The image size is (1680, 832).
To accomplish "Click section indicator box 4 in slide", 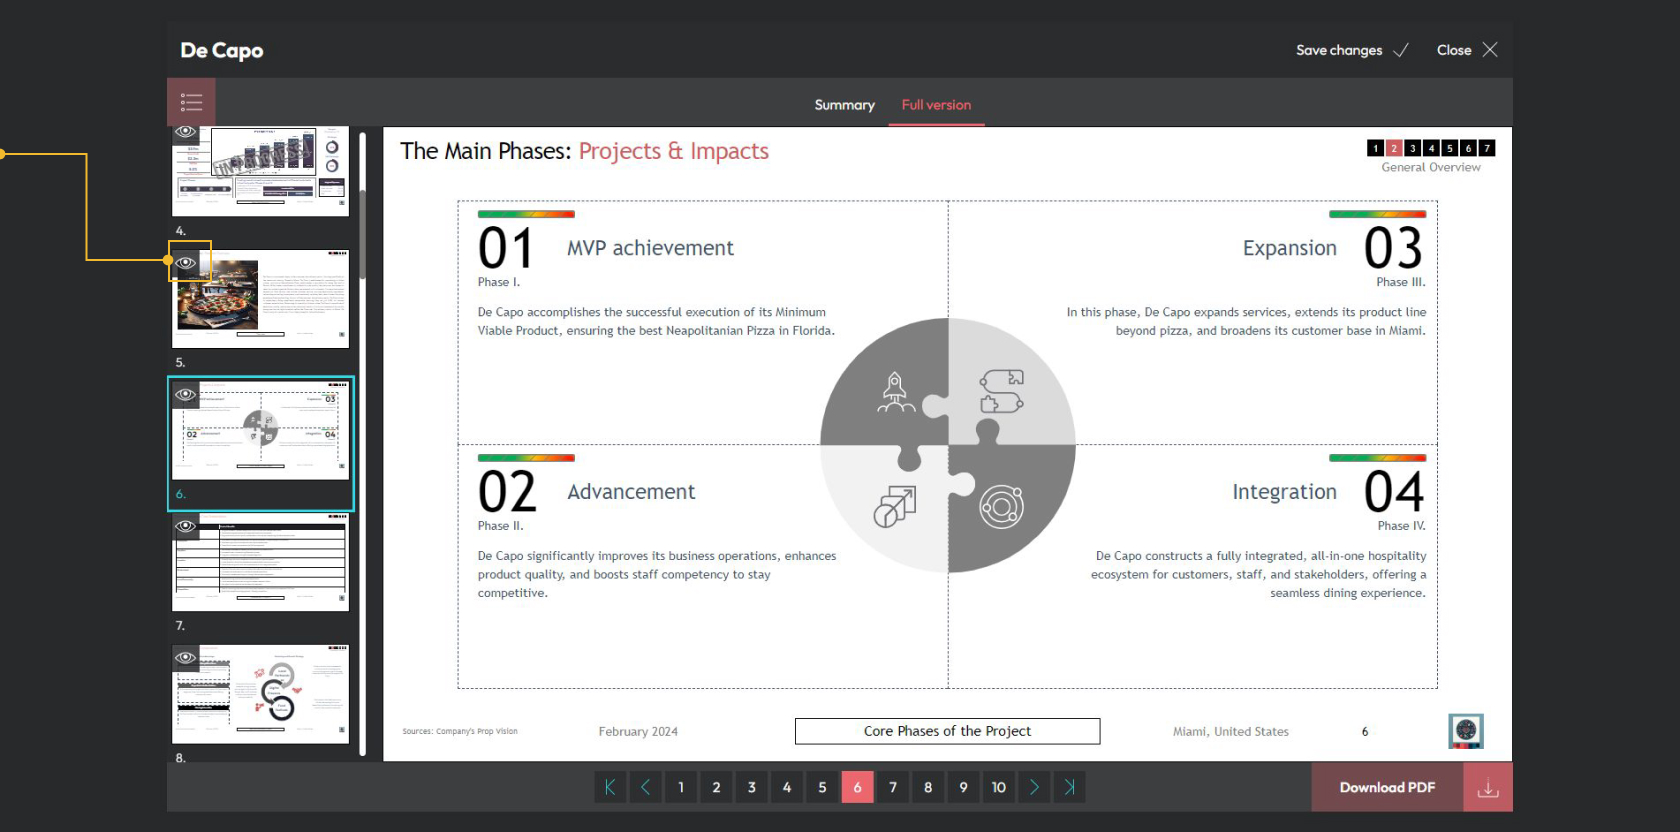I will click(x=1431, y=148).
